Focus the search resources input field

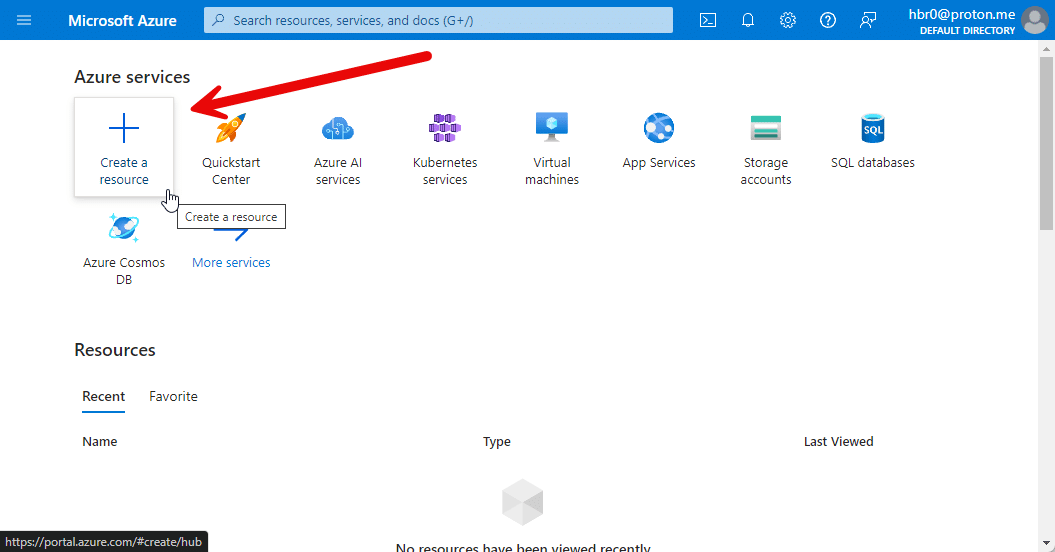click(x=440, y=20)
